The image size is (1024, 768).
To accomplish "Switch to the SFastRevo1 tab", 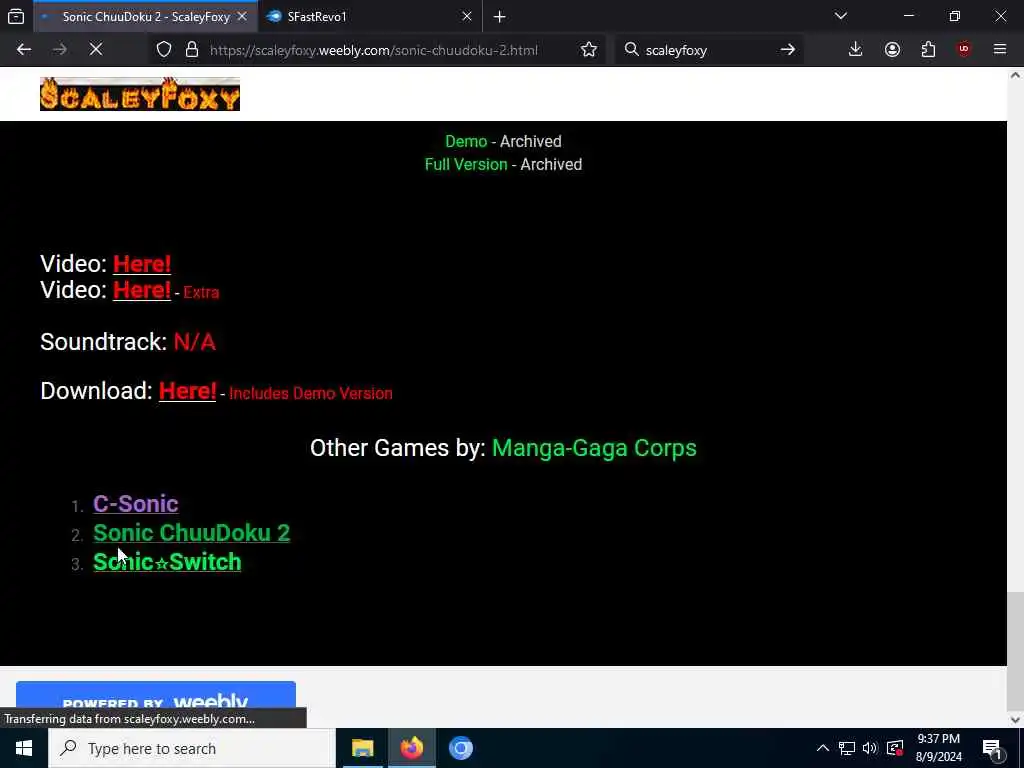I will [x=370, y=17].
